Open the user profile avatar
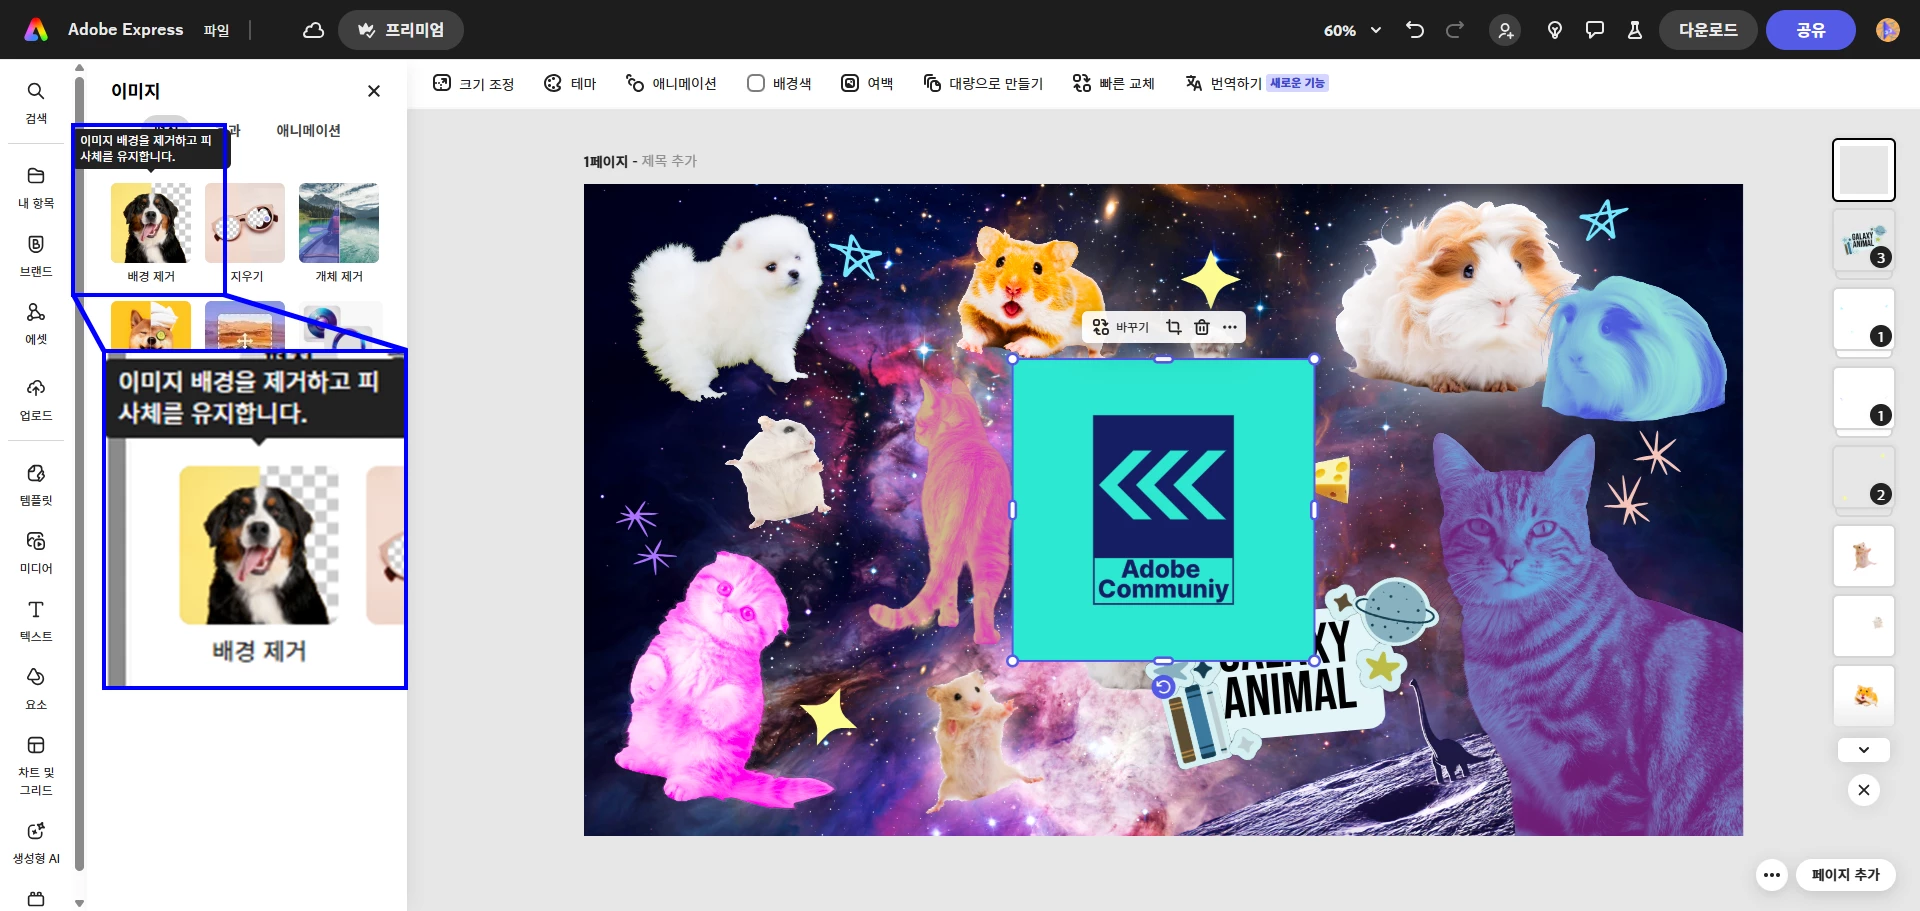Image resolution: width=1920 pixels, height=911 pixels. coord(1888,30)
